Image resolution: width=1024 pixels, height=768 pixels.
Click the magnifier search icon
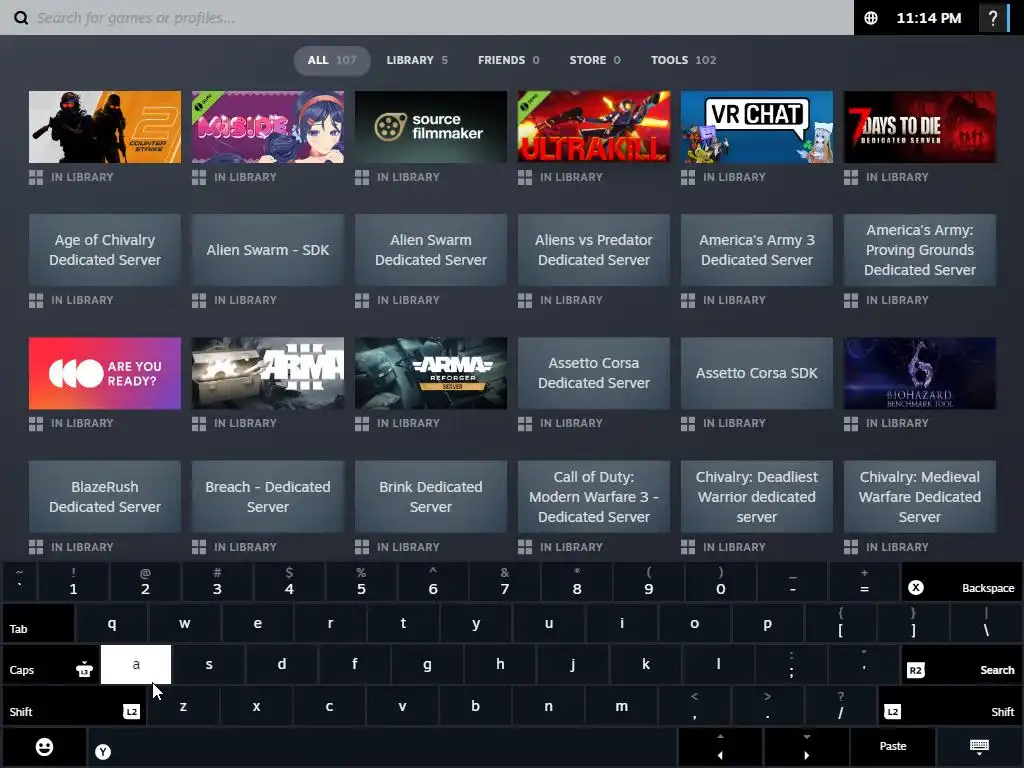tap(21, 18)
